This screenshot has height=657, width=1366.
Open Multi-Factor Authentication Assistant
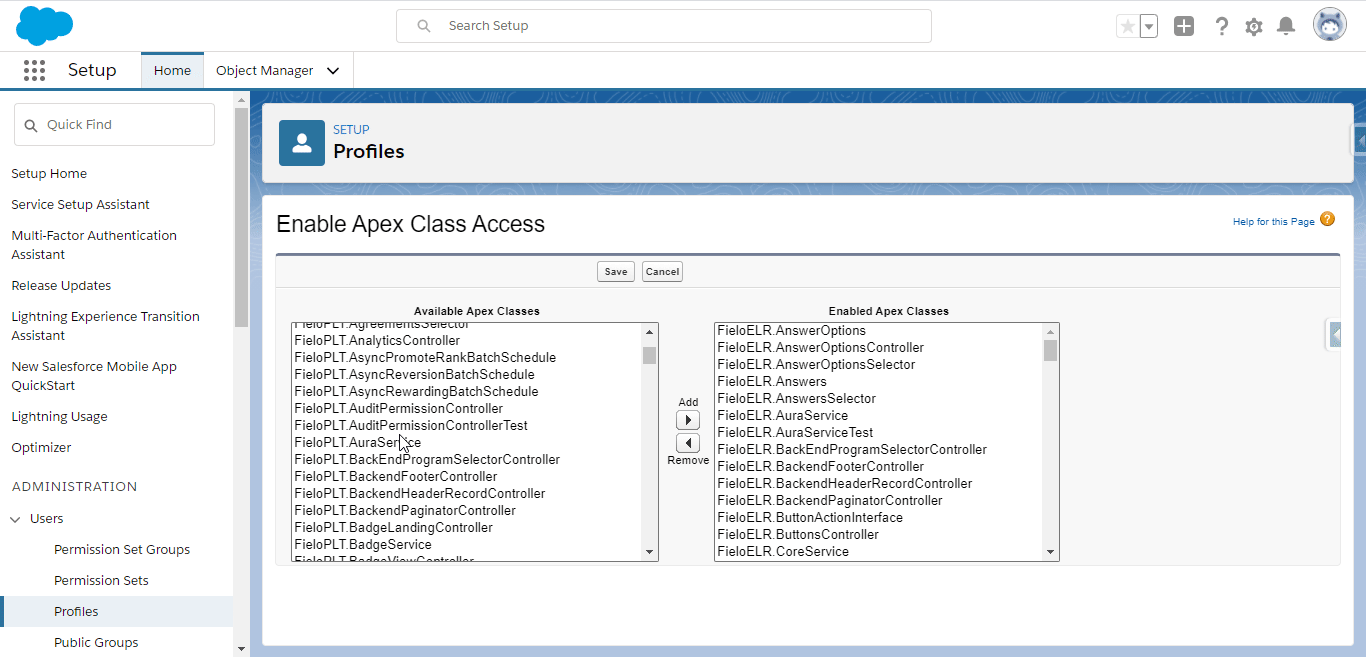coord(94,245)
